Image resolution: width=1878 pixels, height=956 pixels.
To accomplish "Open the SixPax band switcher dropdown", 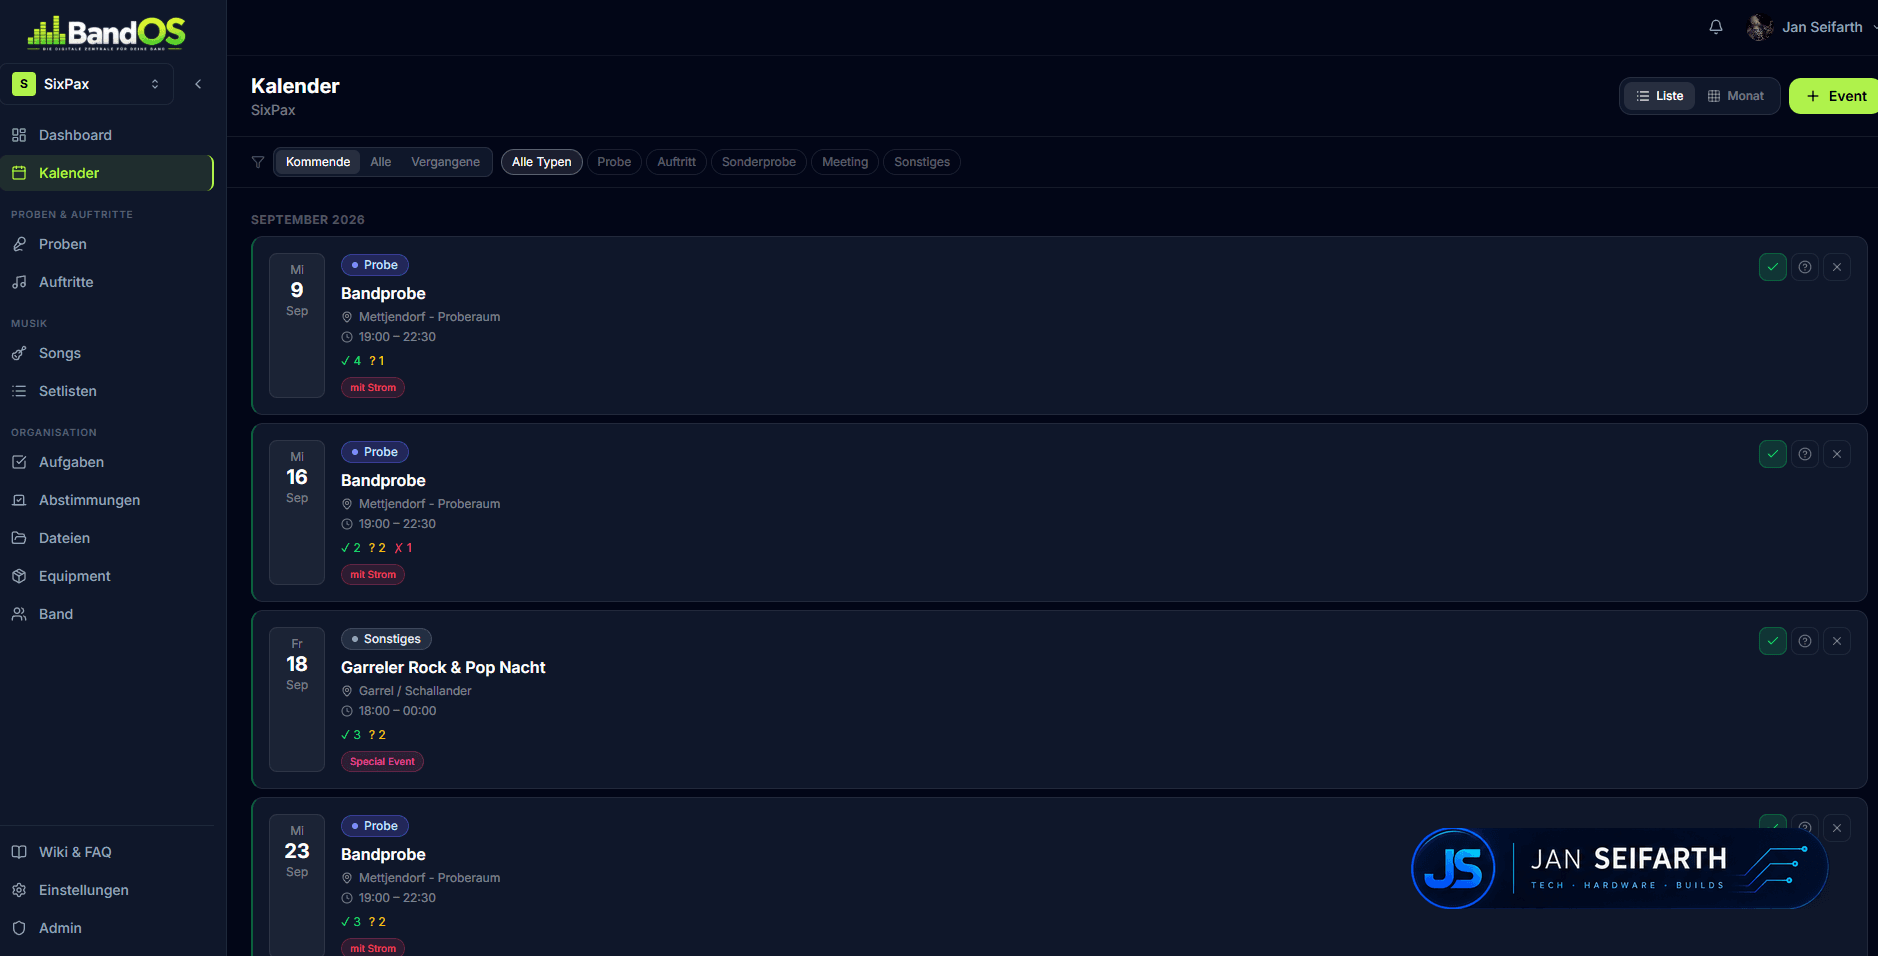I will 87,84.
